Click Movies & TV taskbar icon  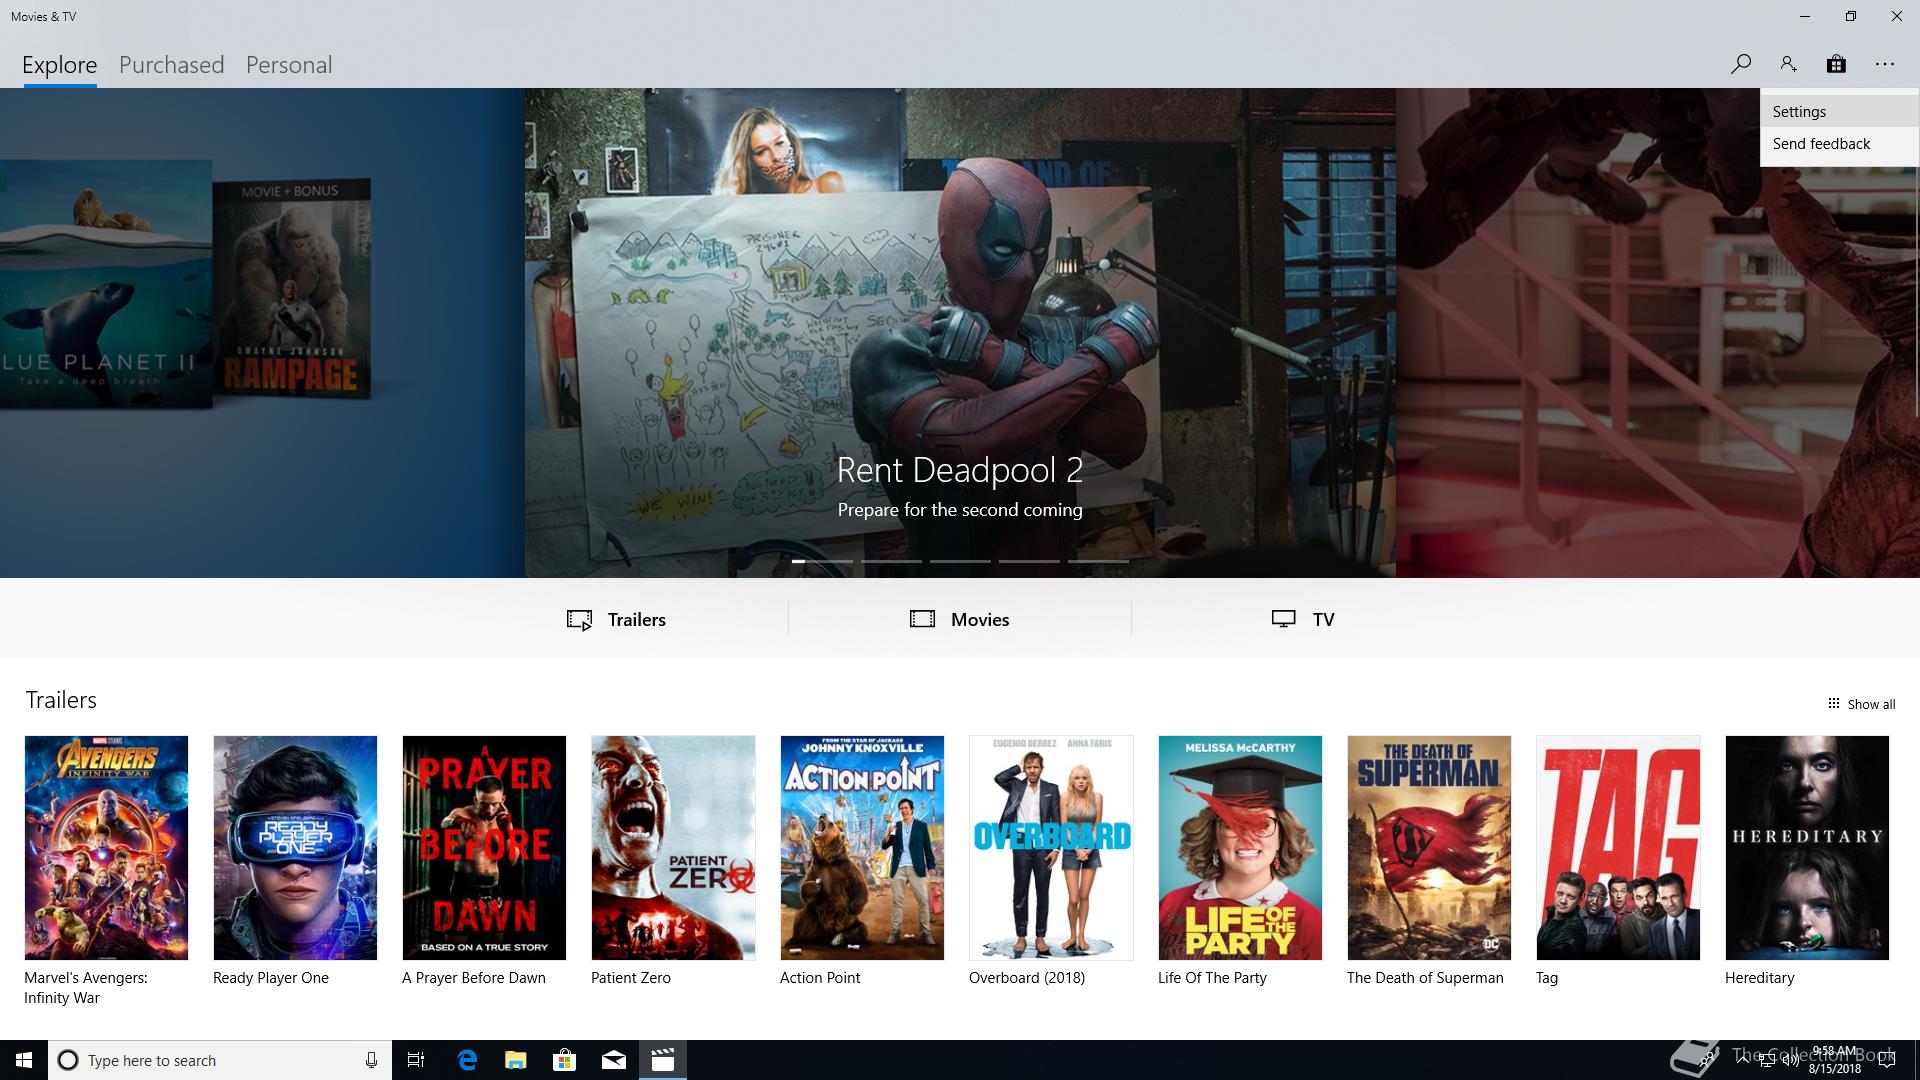click(x=663, y=1060)
